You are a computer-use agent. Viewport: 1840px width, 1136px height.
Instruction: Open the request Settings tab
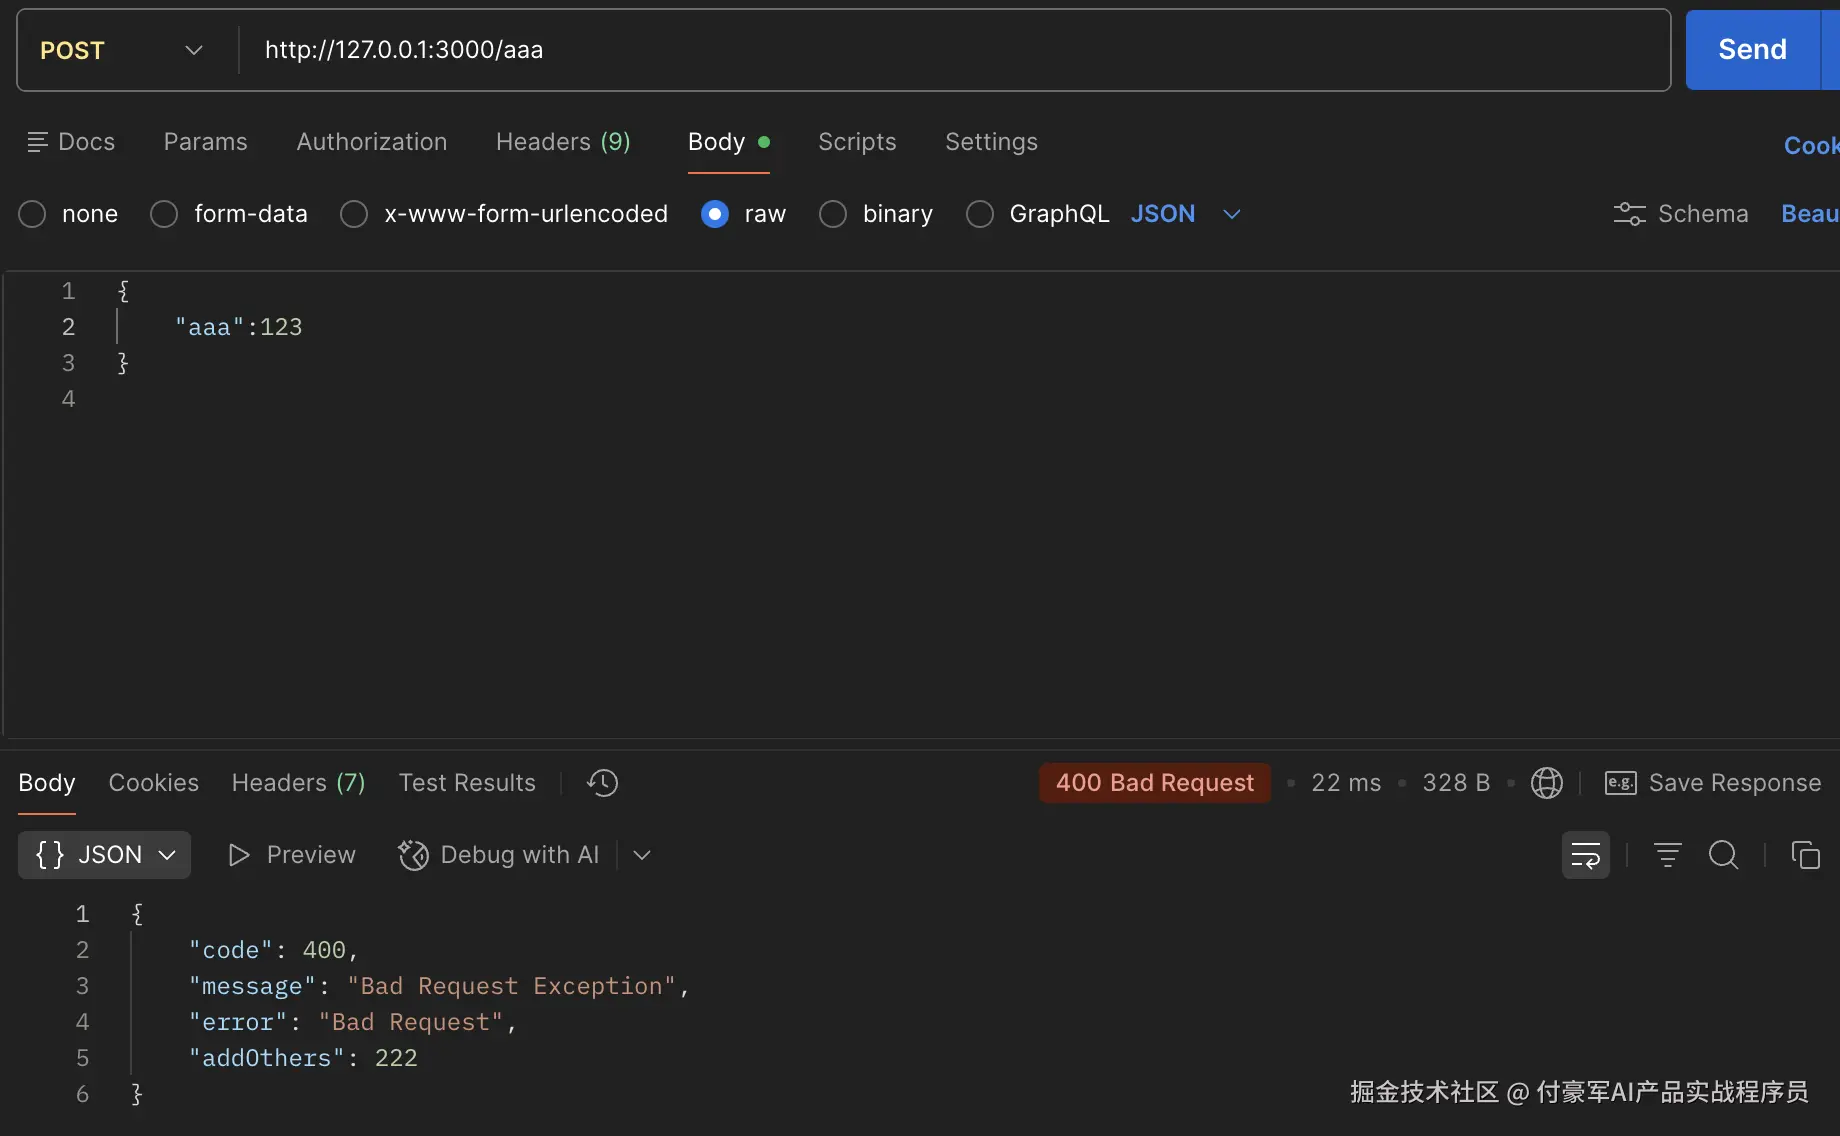tap(991, 142)
